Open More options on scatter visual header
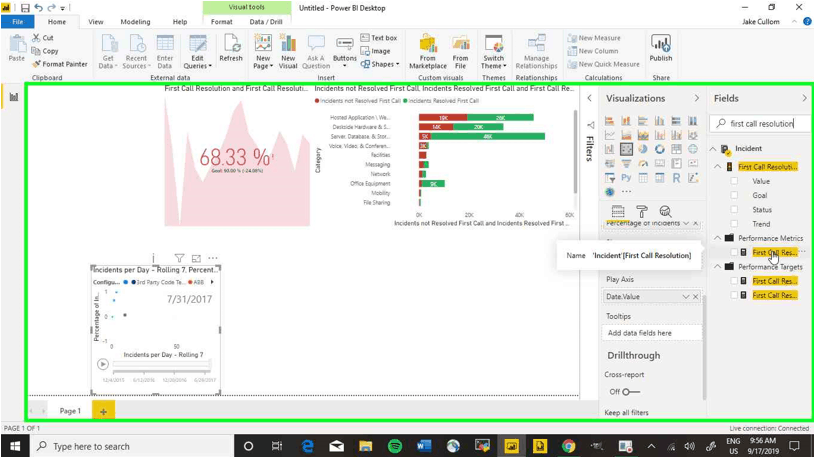816x459 pixels. (x=213, y=258)
